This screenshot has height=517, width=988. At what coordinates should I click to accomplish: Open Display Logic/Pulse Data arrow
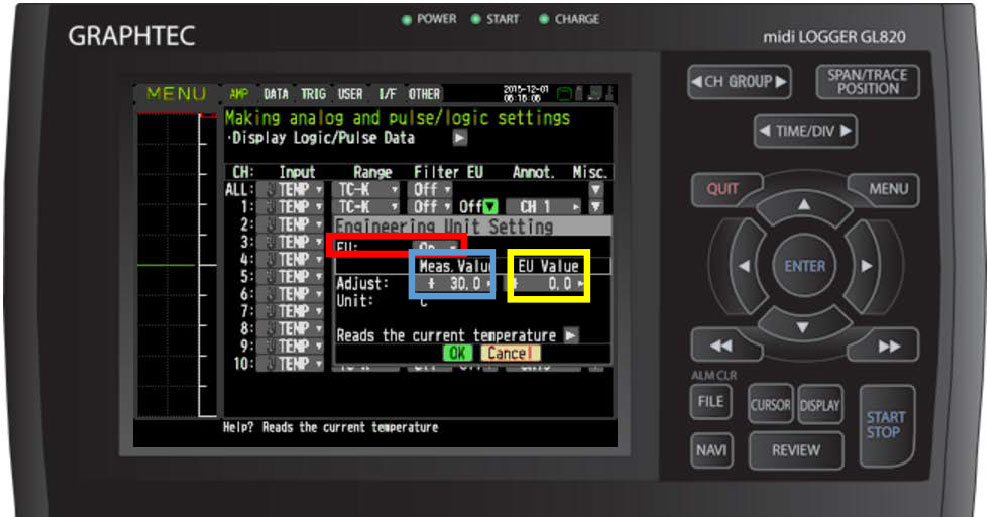coord(460,138)
